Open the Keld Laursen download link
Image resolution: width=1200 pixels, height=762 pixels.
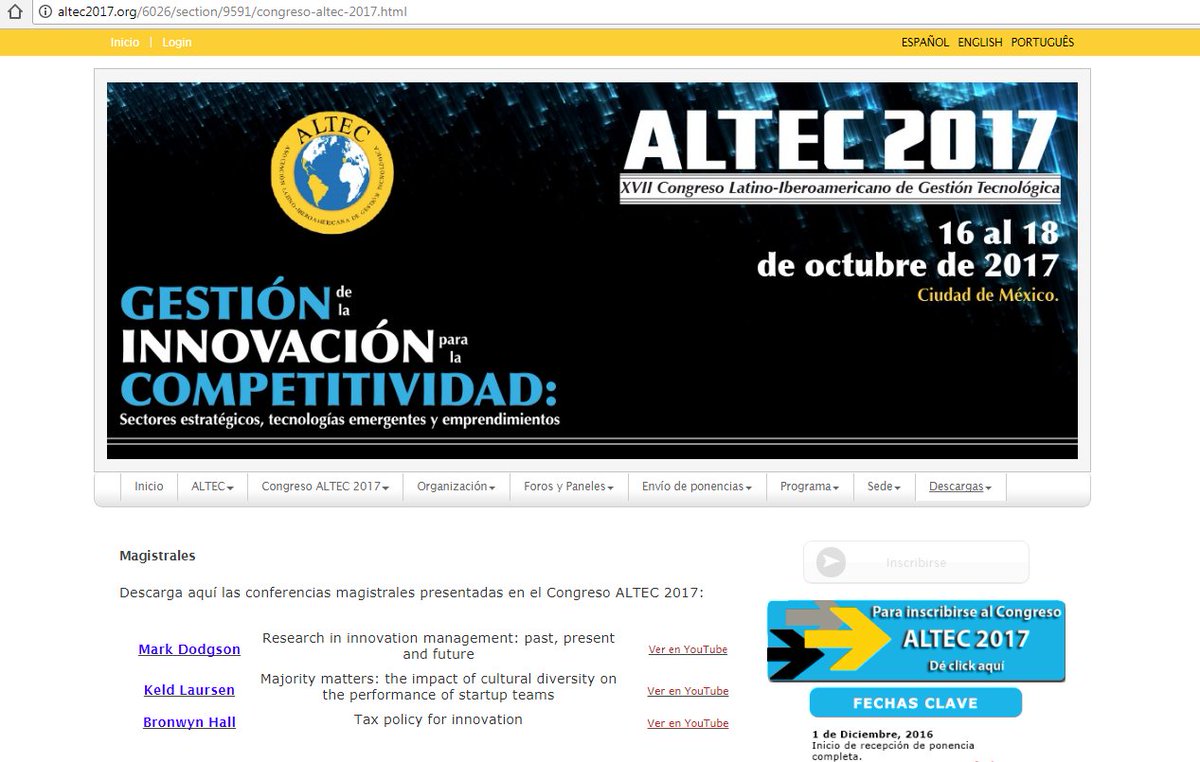pos(189,690)
